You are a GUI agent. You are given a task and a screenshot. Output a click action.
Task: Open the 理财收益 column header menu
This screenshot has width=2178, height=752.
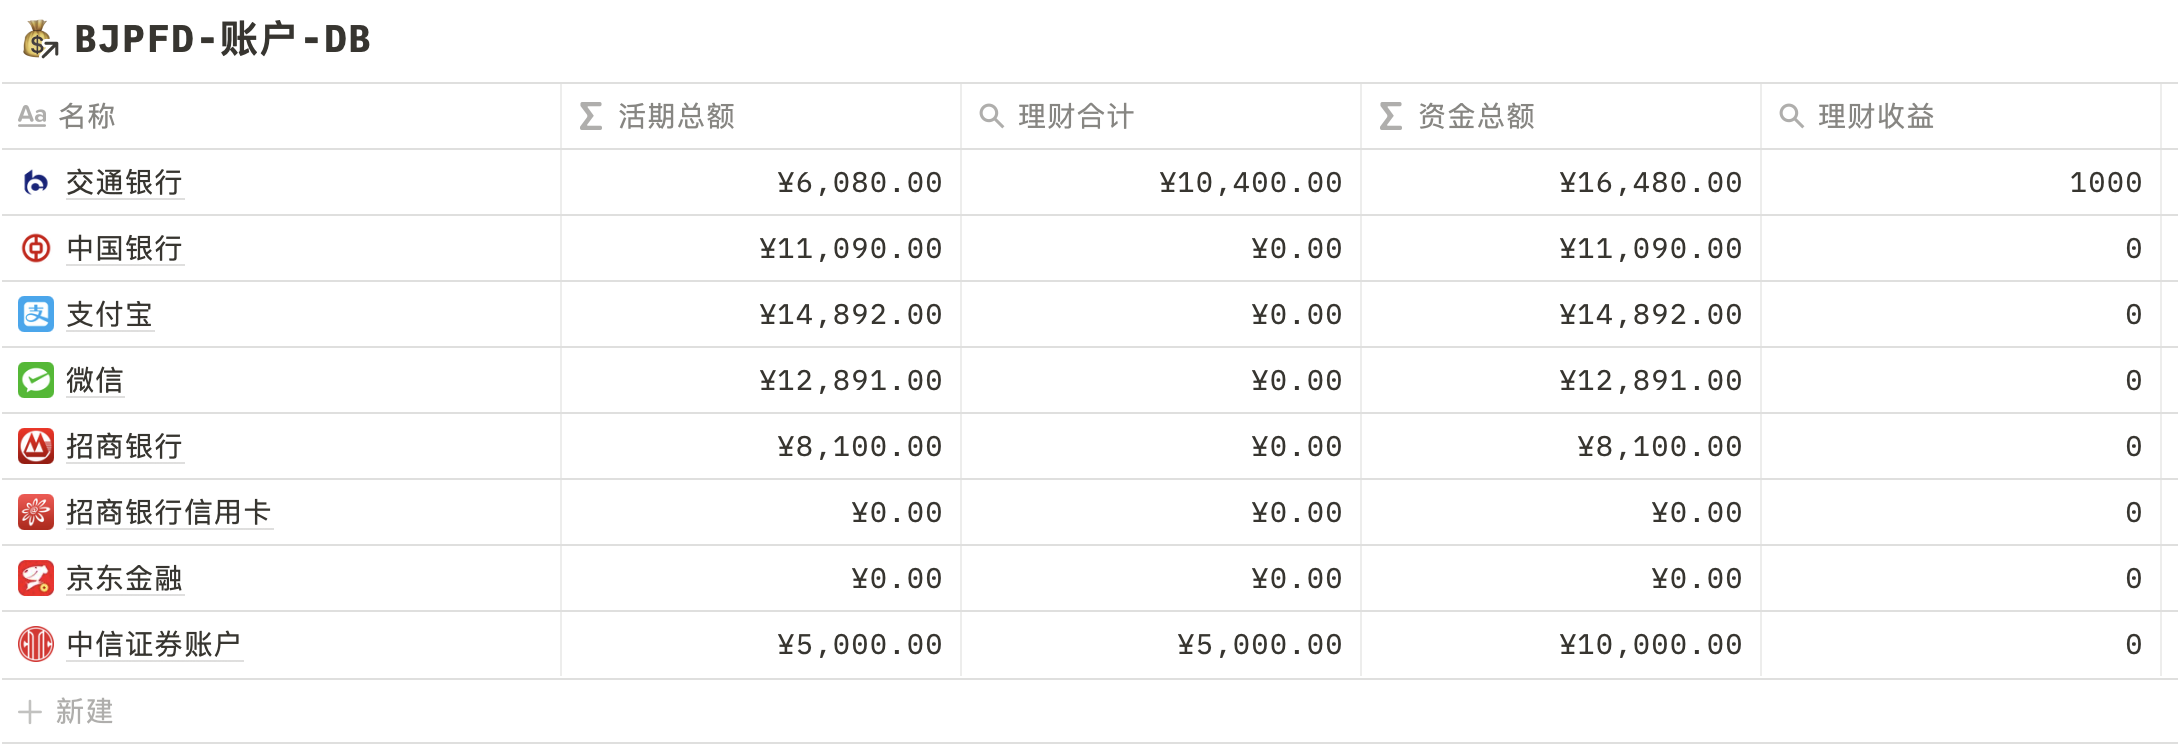(x=1876, y=116)
